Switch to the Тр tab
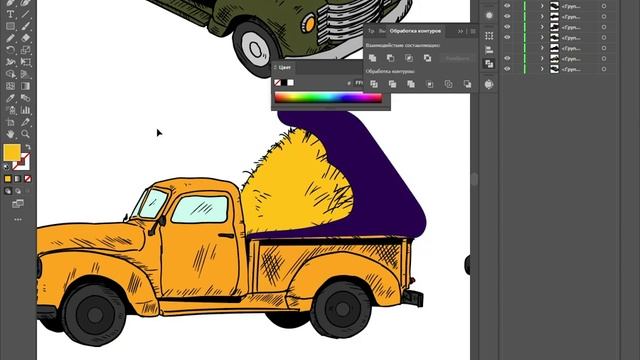The image size is (640, 360). coord(371,31)
